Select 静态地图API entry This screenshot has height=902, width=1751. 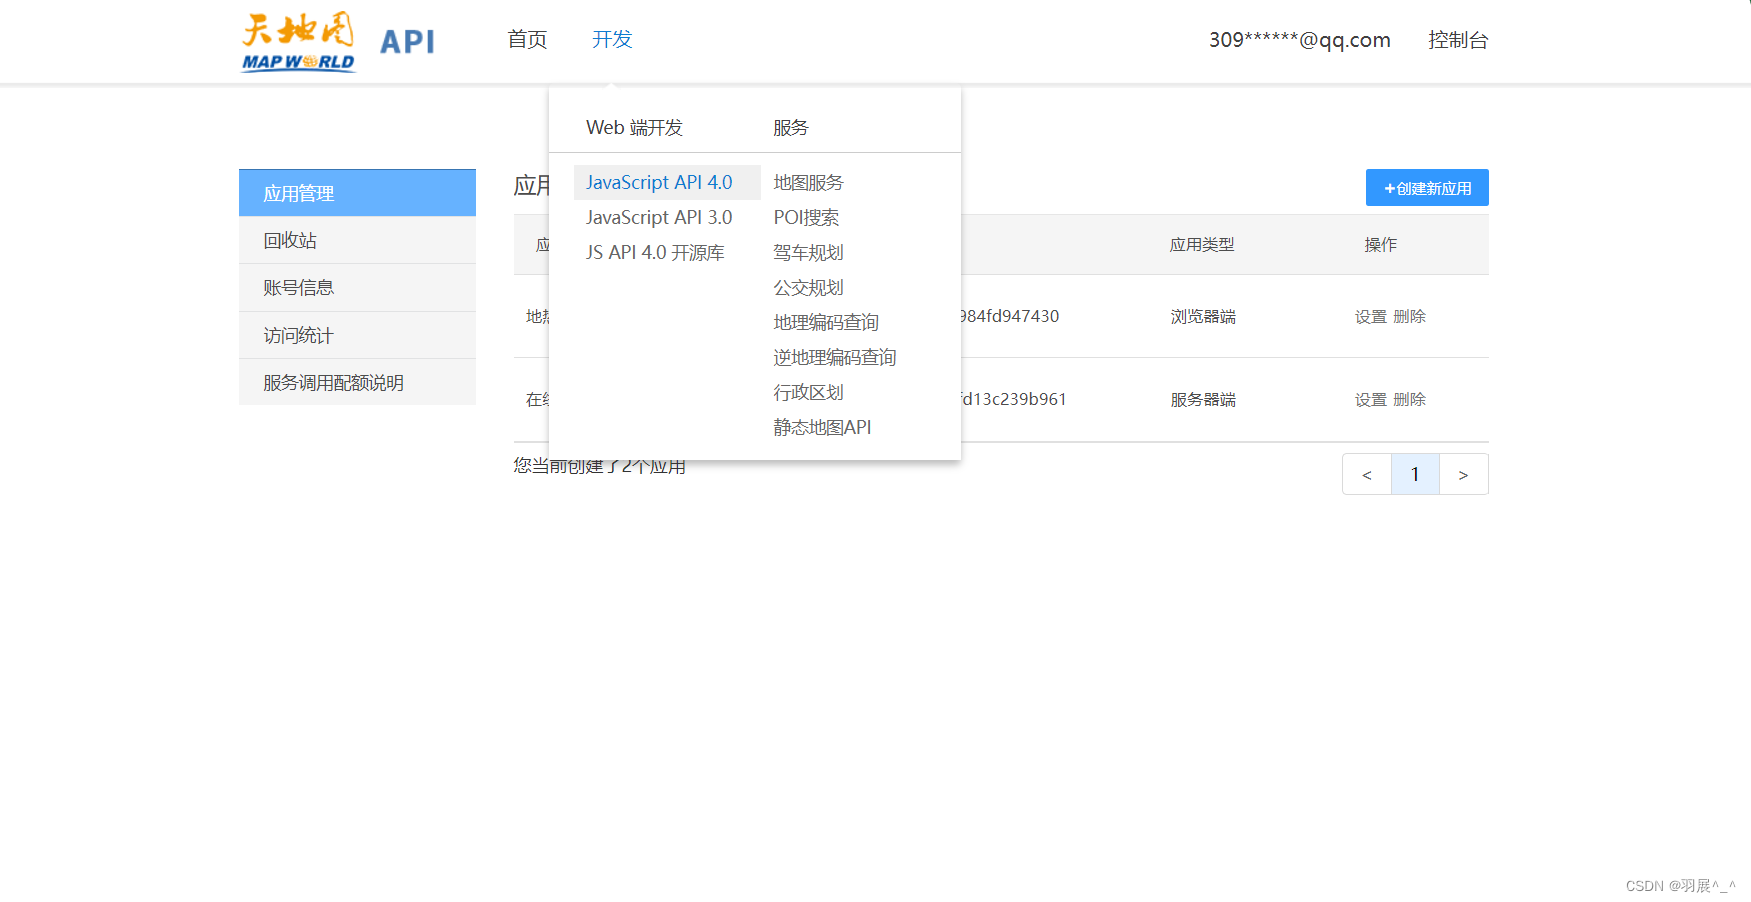(x=823, y=427)
